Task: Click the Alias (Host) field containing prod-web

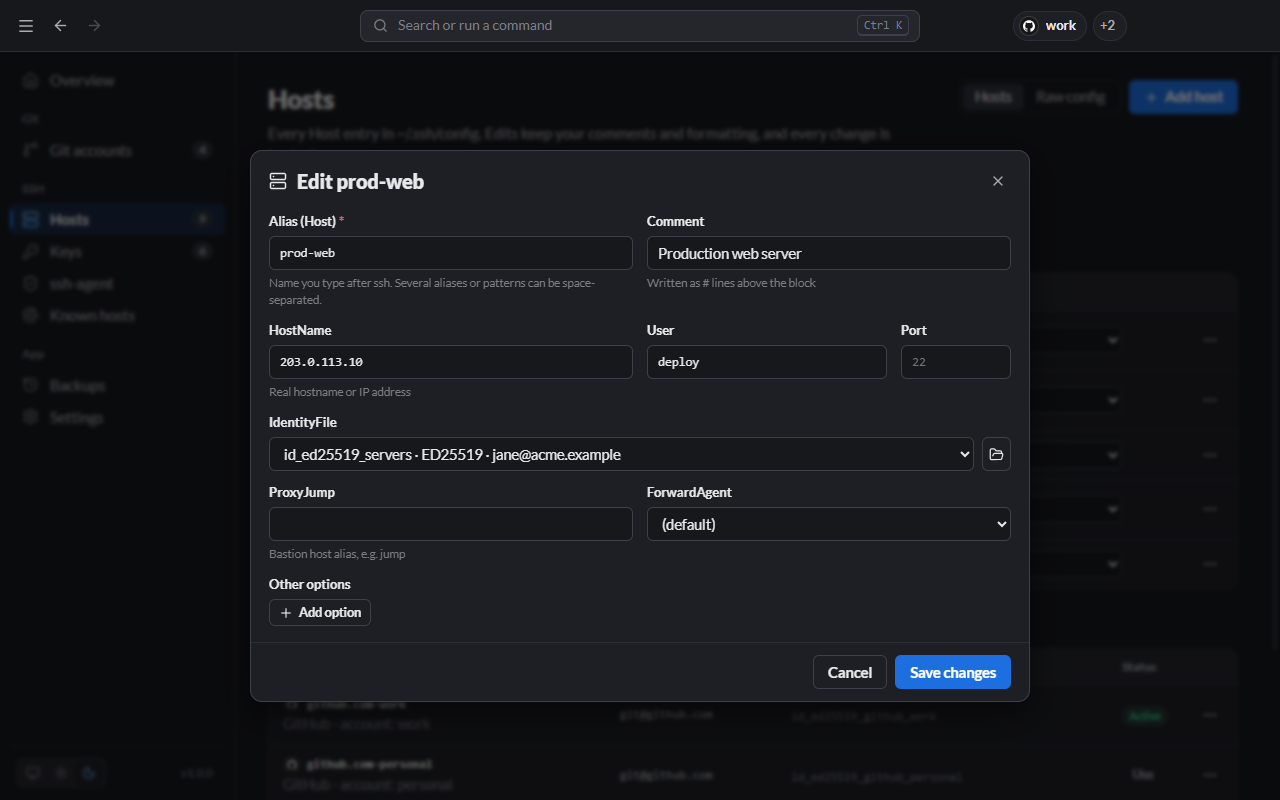Action: pyautogui.click(x=451, y=253)
